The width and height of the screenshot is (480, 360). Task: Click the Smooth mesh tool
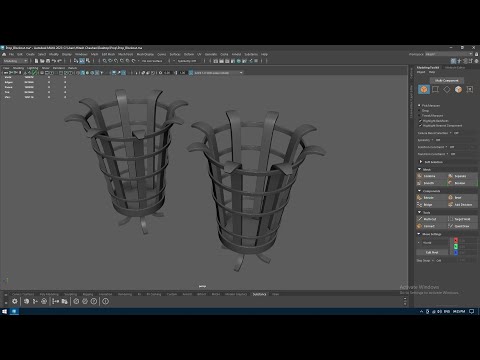(431, 183)
